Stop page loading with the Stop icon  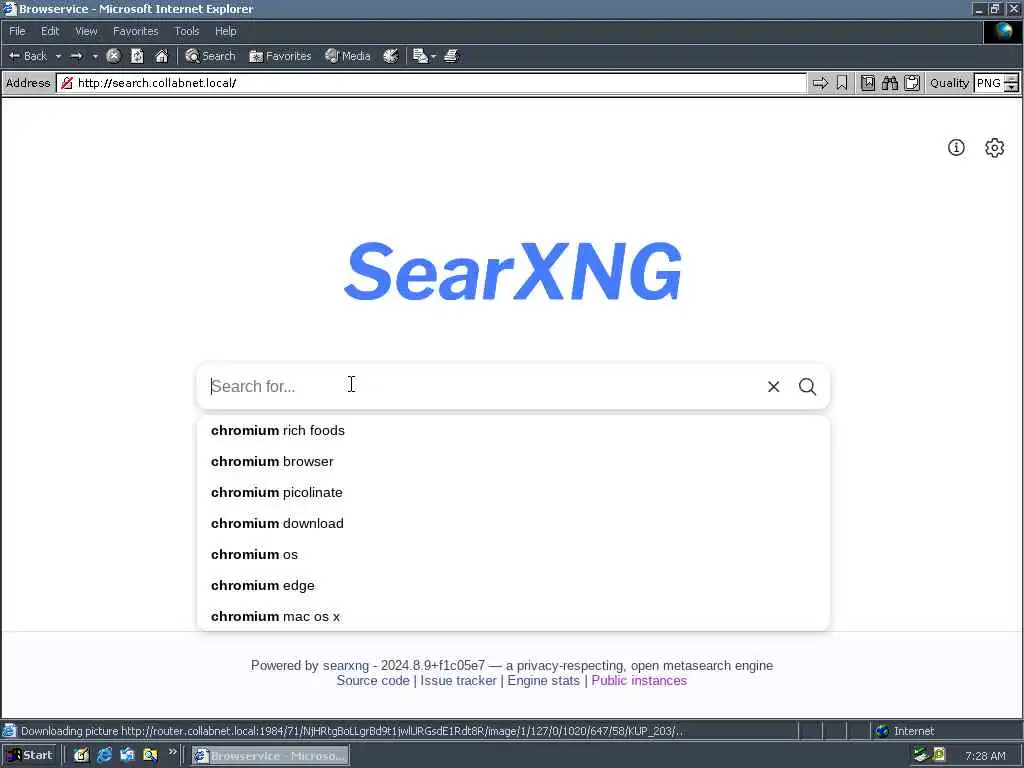[113, 56]
